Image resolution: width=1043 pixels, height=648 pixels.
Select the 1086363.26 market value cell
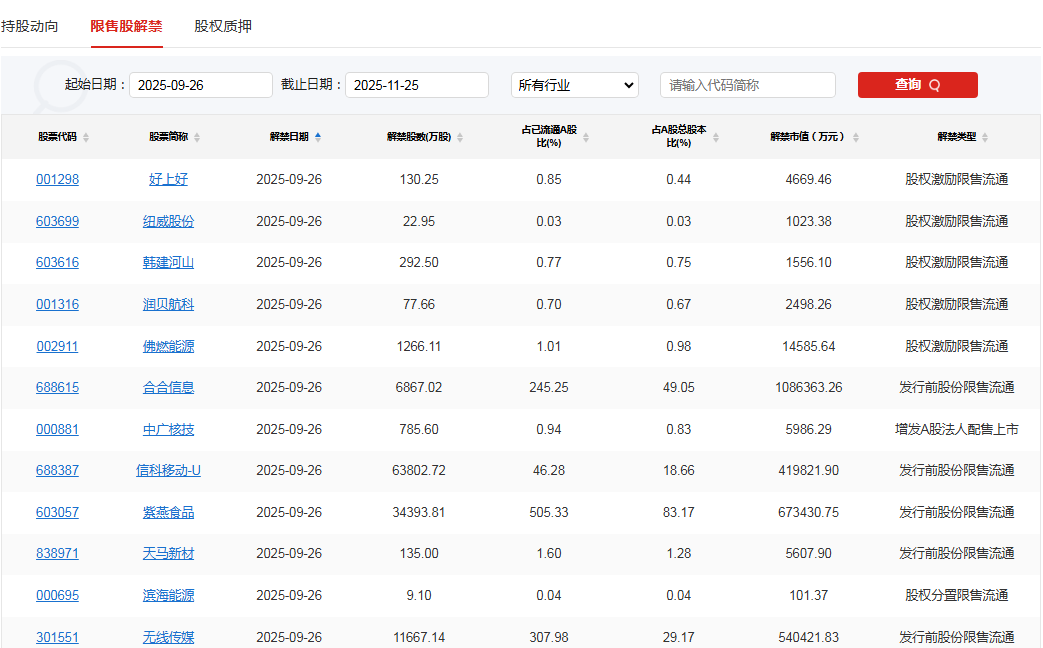[809, 388]
